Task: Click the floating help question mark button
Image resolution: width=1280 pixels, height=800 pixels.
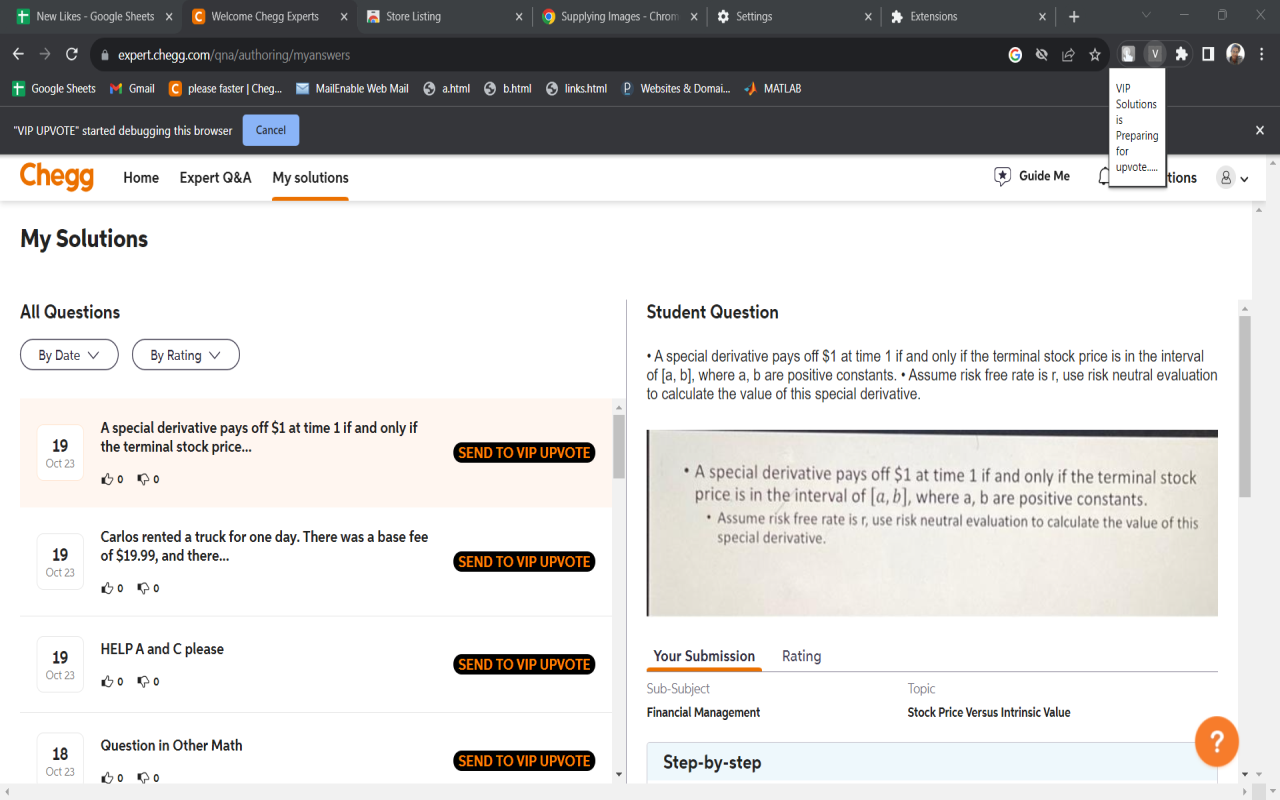Action: (1217, 741)
